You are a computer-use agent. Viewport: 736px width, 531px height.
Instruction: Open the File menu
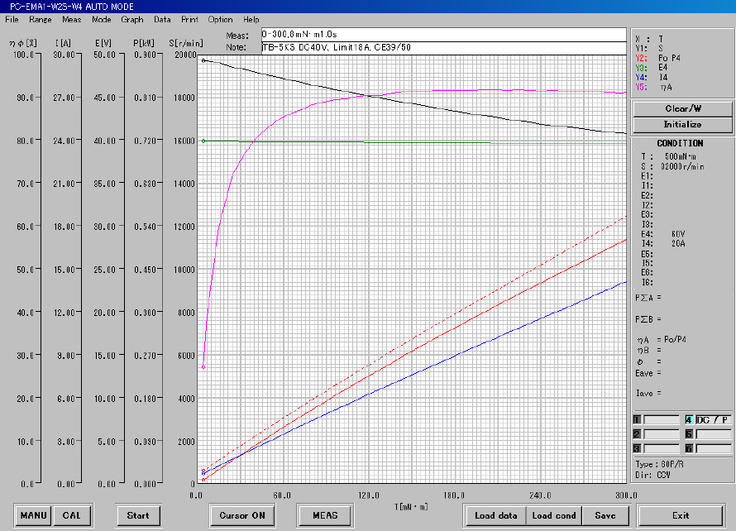12,19
